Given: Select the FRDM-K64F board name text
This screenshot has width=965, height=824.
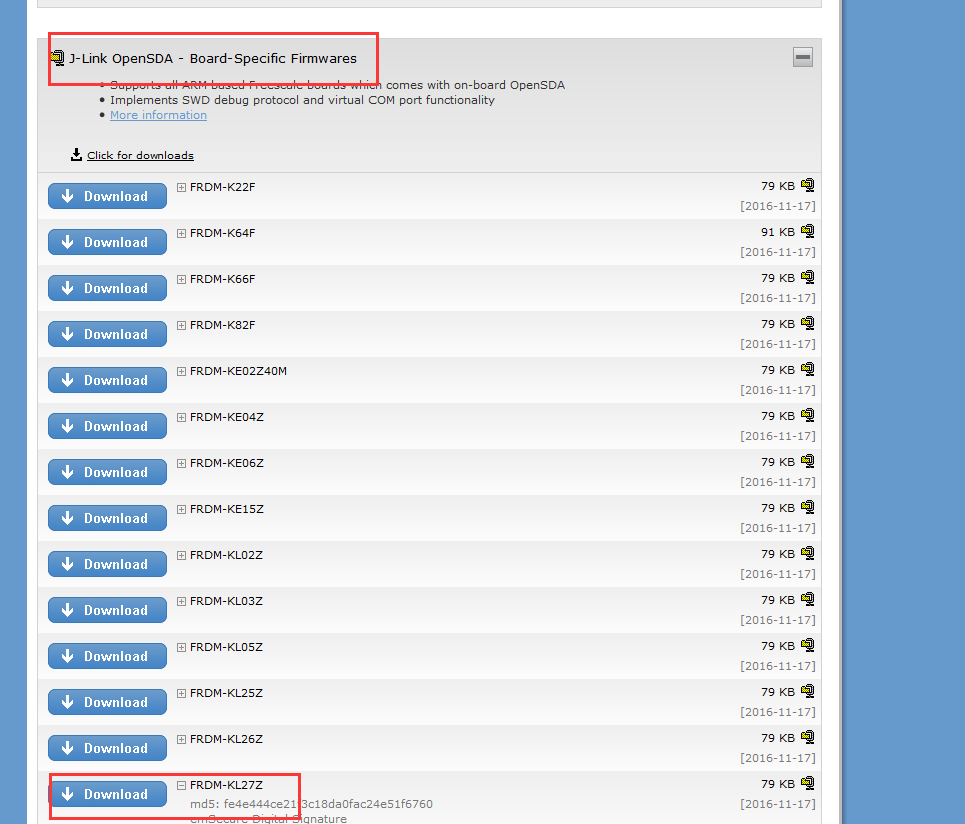Looking at the screenshot, I should pyautogui.click(x=222, y=233).
